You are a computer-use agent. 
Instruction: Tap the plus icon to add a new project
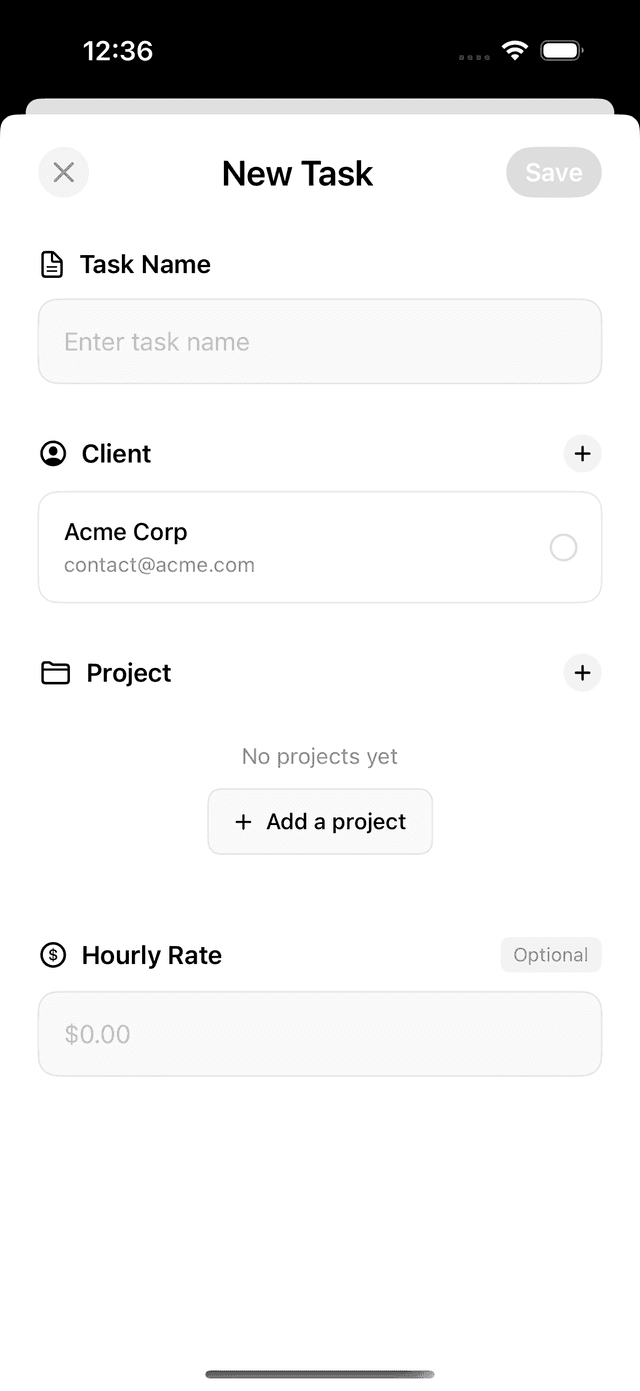point(582,673)
